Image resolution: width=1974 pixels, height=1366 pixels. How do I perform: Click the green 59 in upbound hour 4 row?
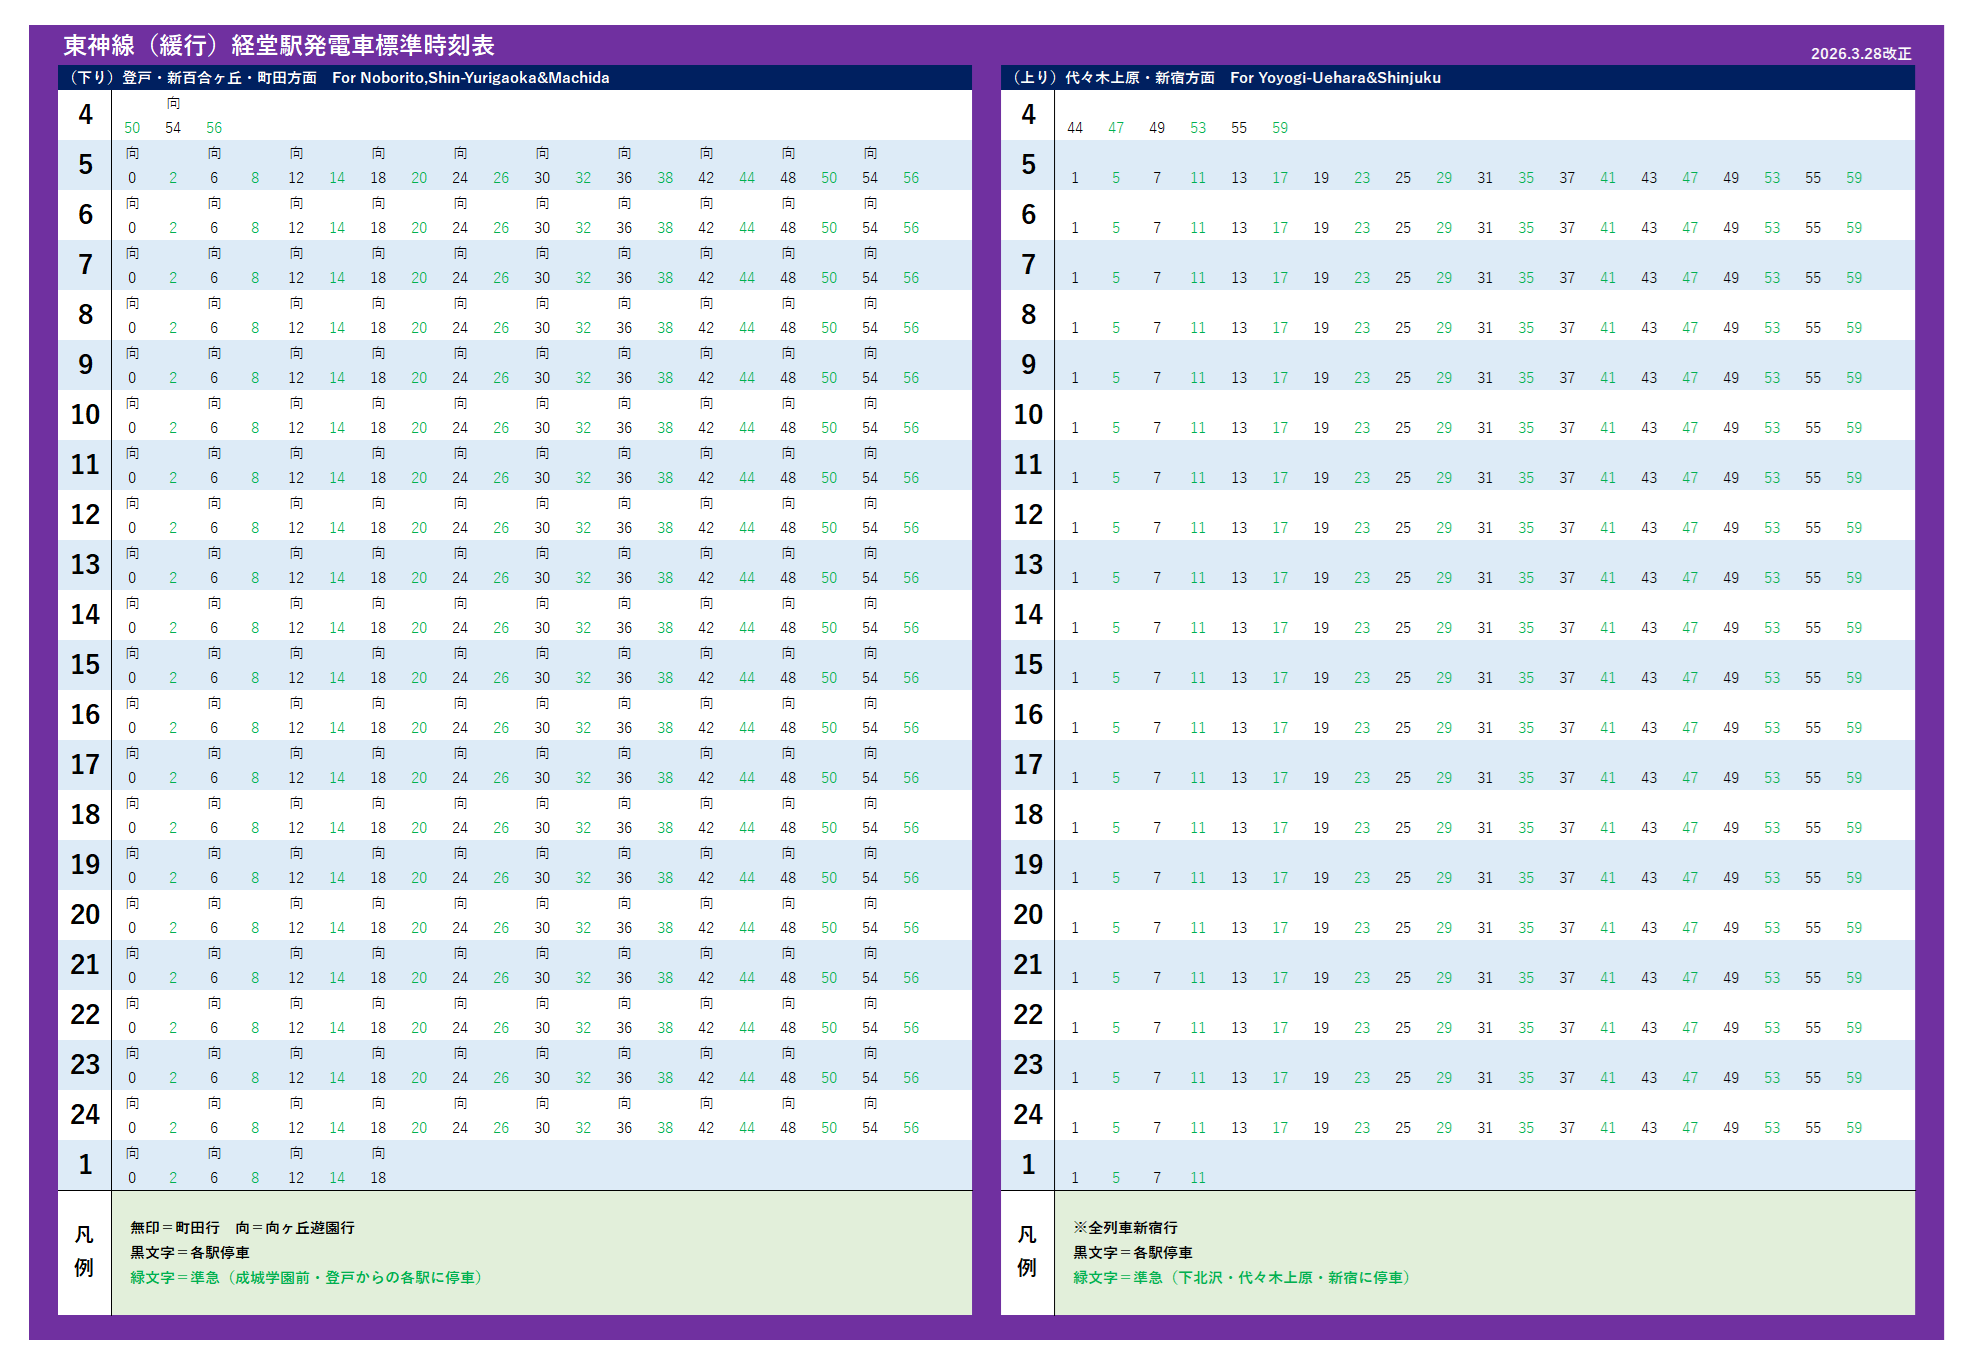pos(1280,128)
